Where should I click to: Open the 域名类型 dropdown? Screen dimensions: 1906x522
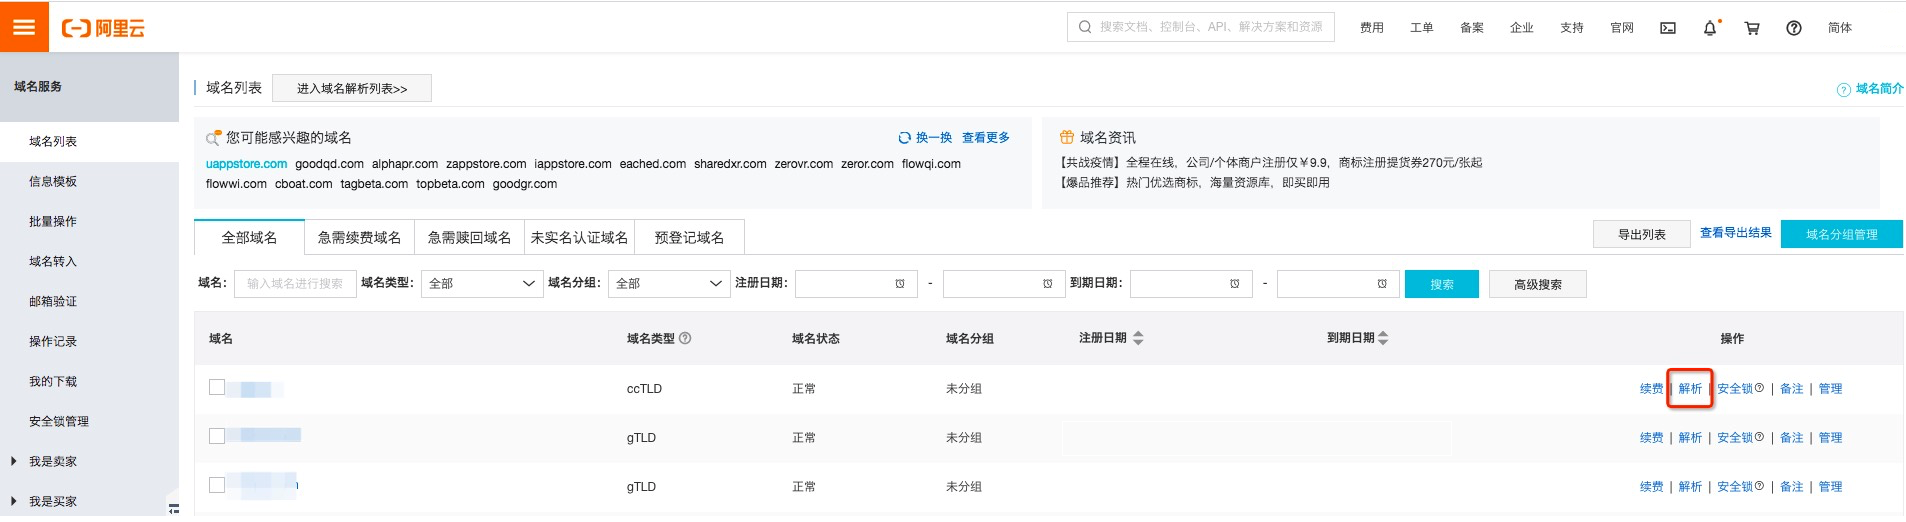pos(482,284)
